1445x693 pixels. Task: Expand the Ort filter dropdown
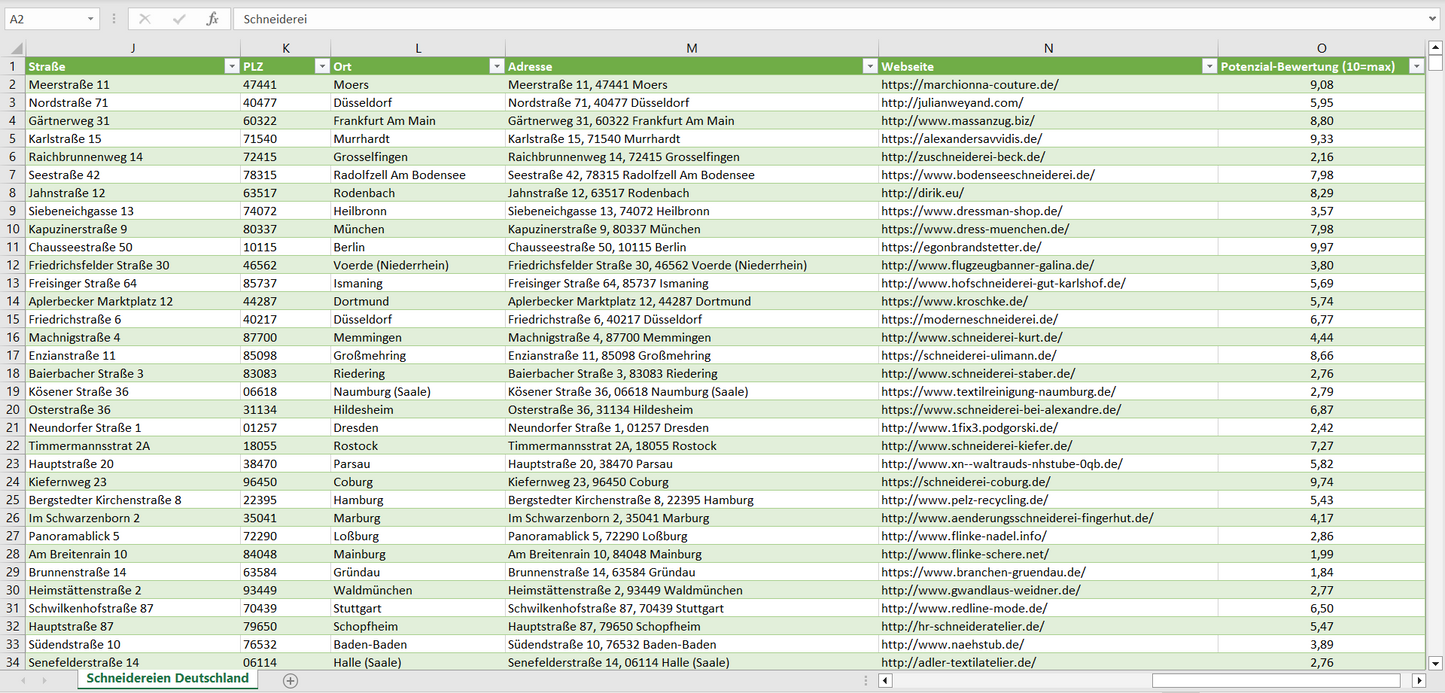tap(496, 66)
